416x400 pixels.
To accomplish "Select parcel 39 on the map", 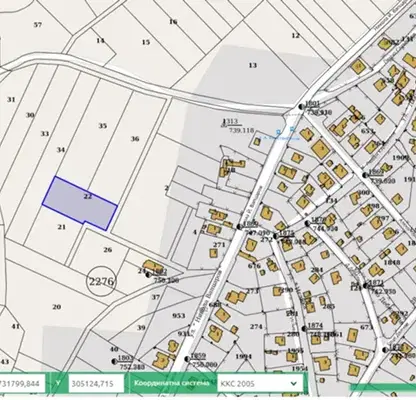I will (x=141, y=328).
